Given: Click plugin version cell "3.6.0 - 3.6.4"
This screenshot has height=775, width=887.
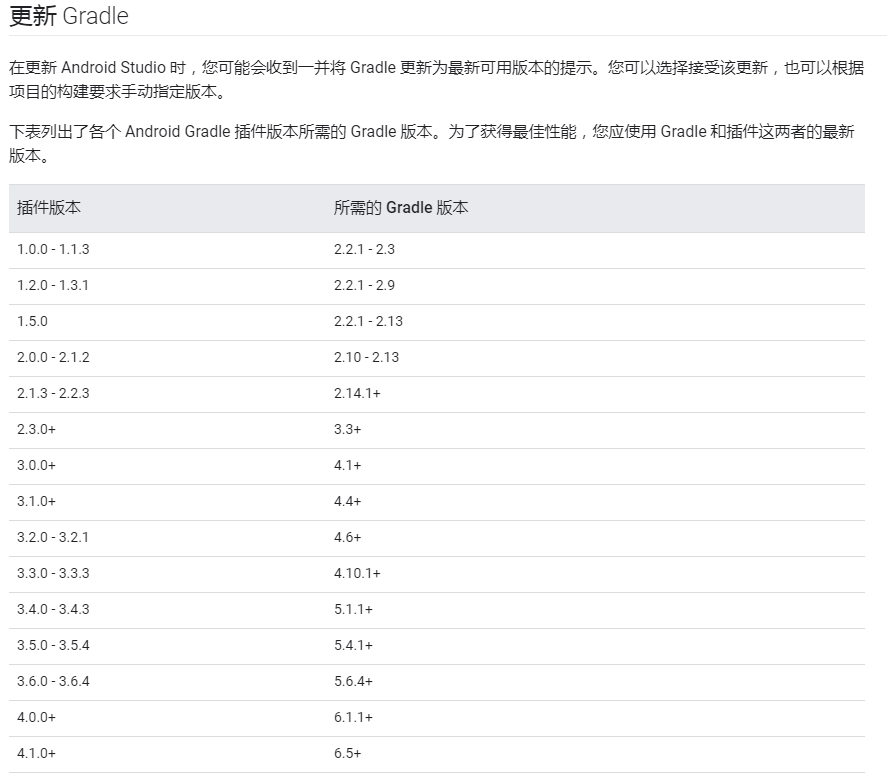Looking at the screenshot, I should (53, 682).
